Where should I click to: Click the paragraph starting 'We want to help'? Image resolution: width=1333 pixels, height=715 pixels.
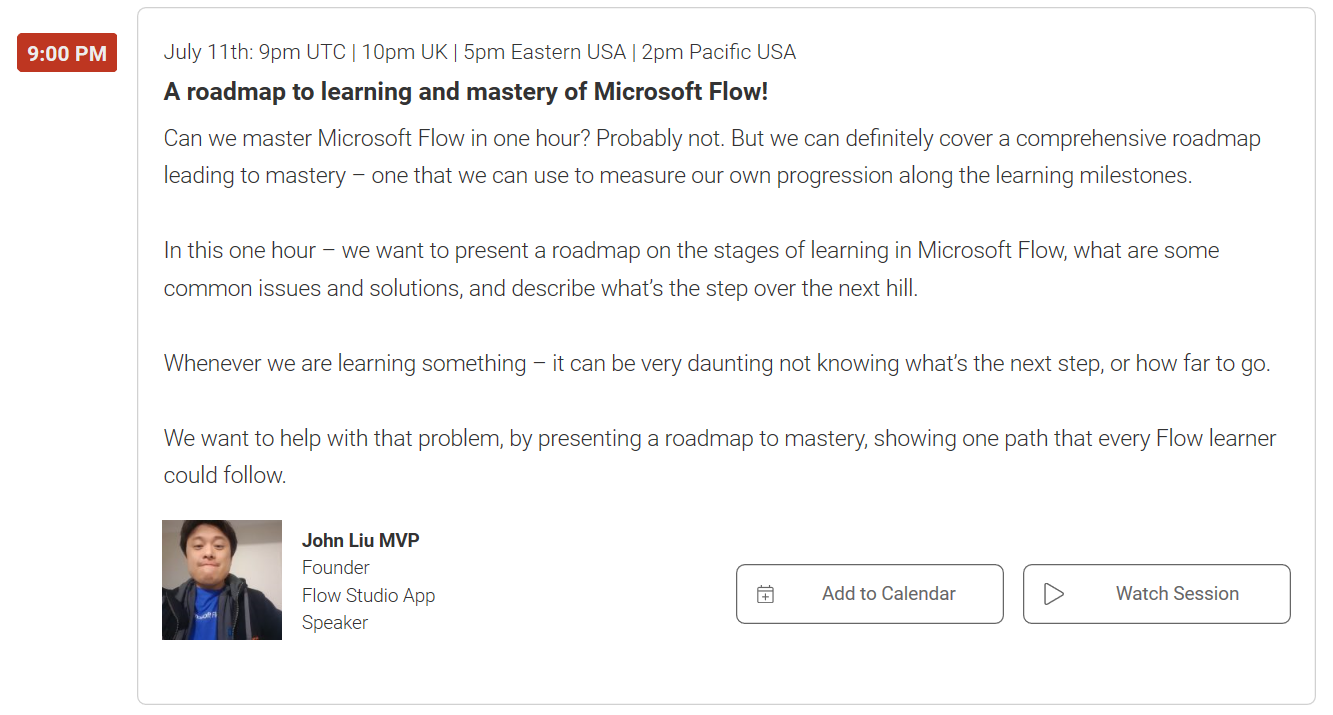(719, 438)
